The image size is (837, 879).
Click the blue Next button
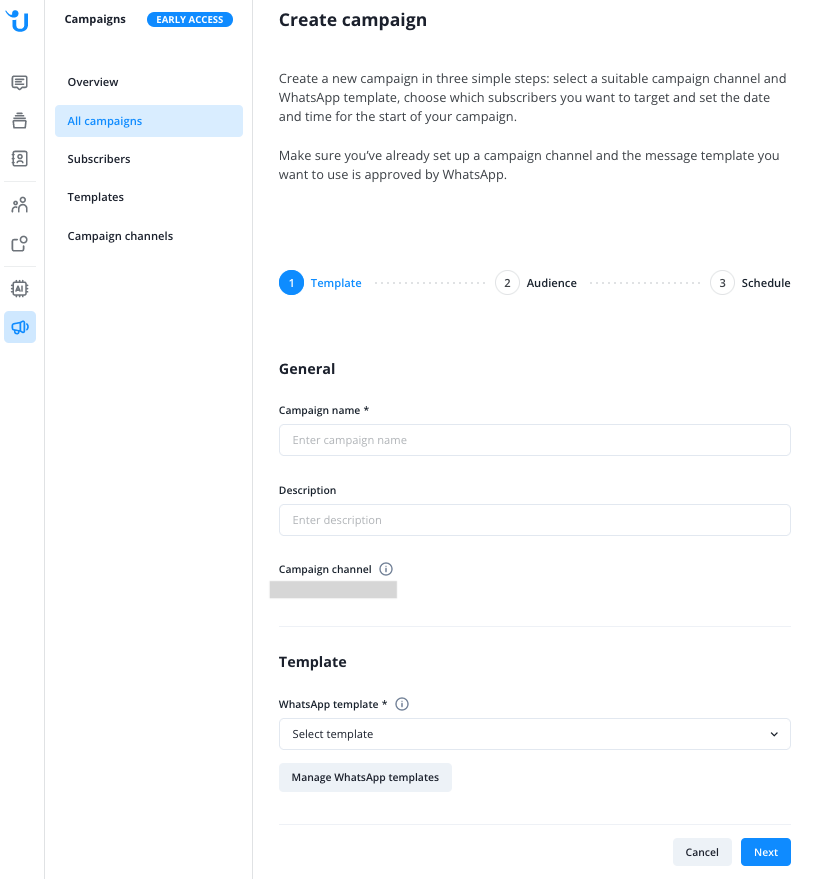click(766, 852)
